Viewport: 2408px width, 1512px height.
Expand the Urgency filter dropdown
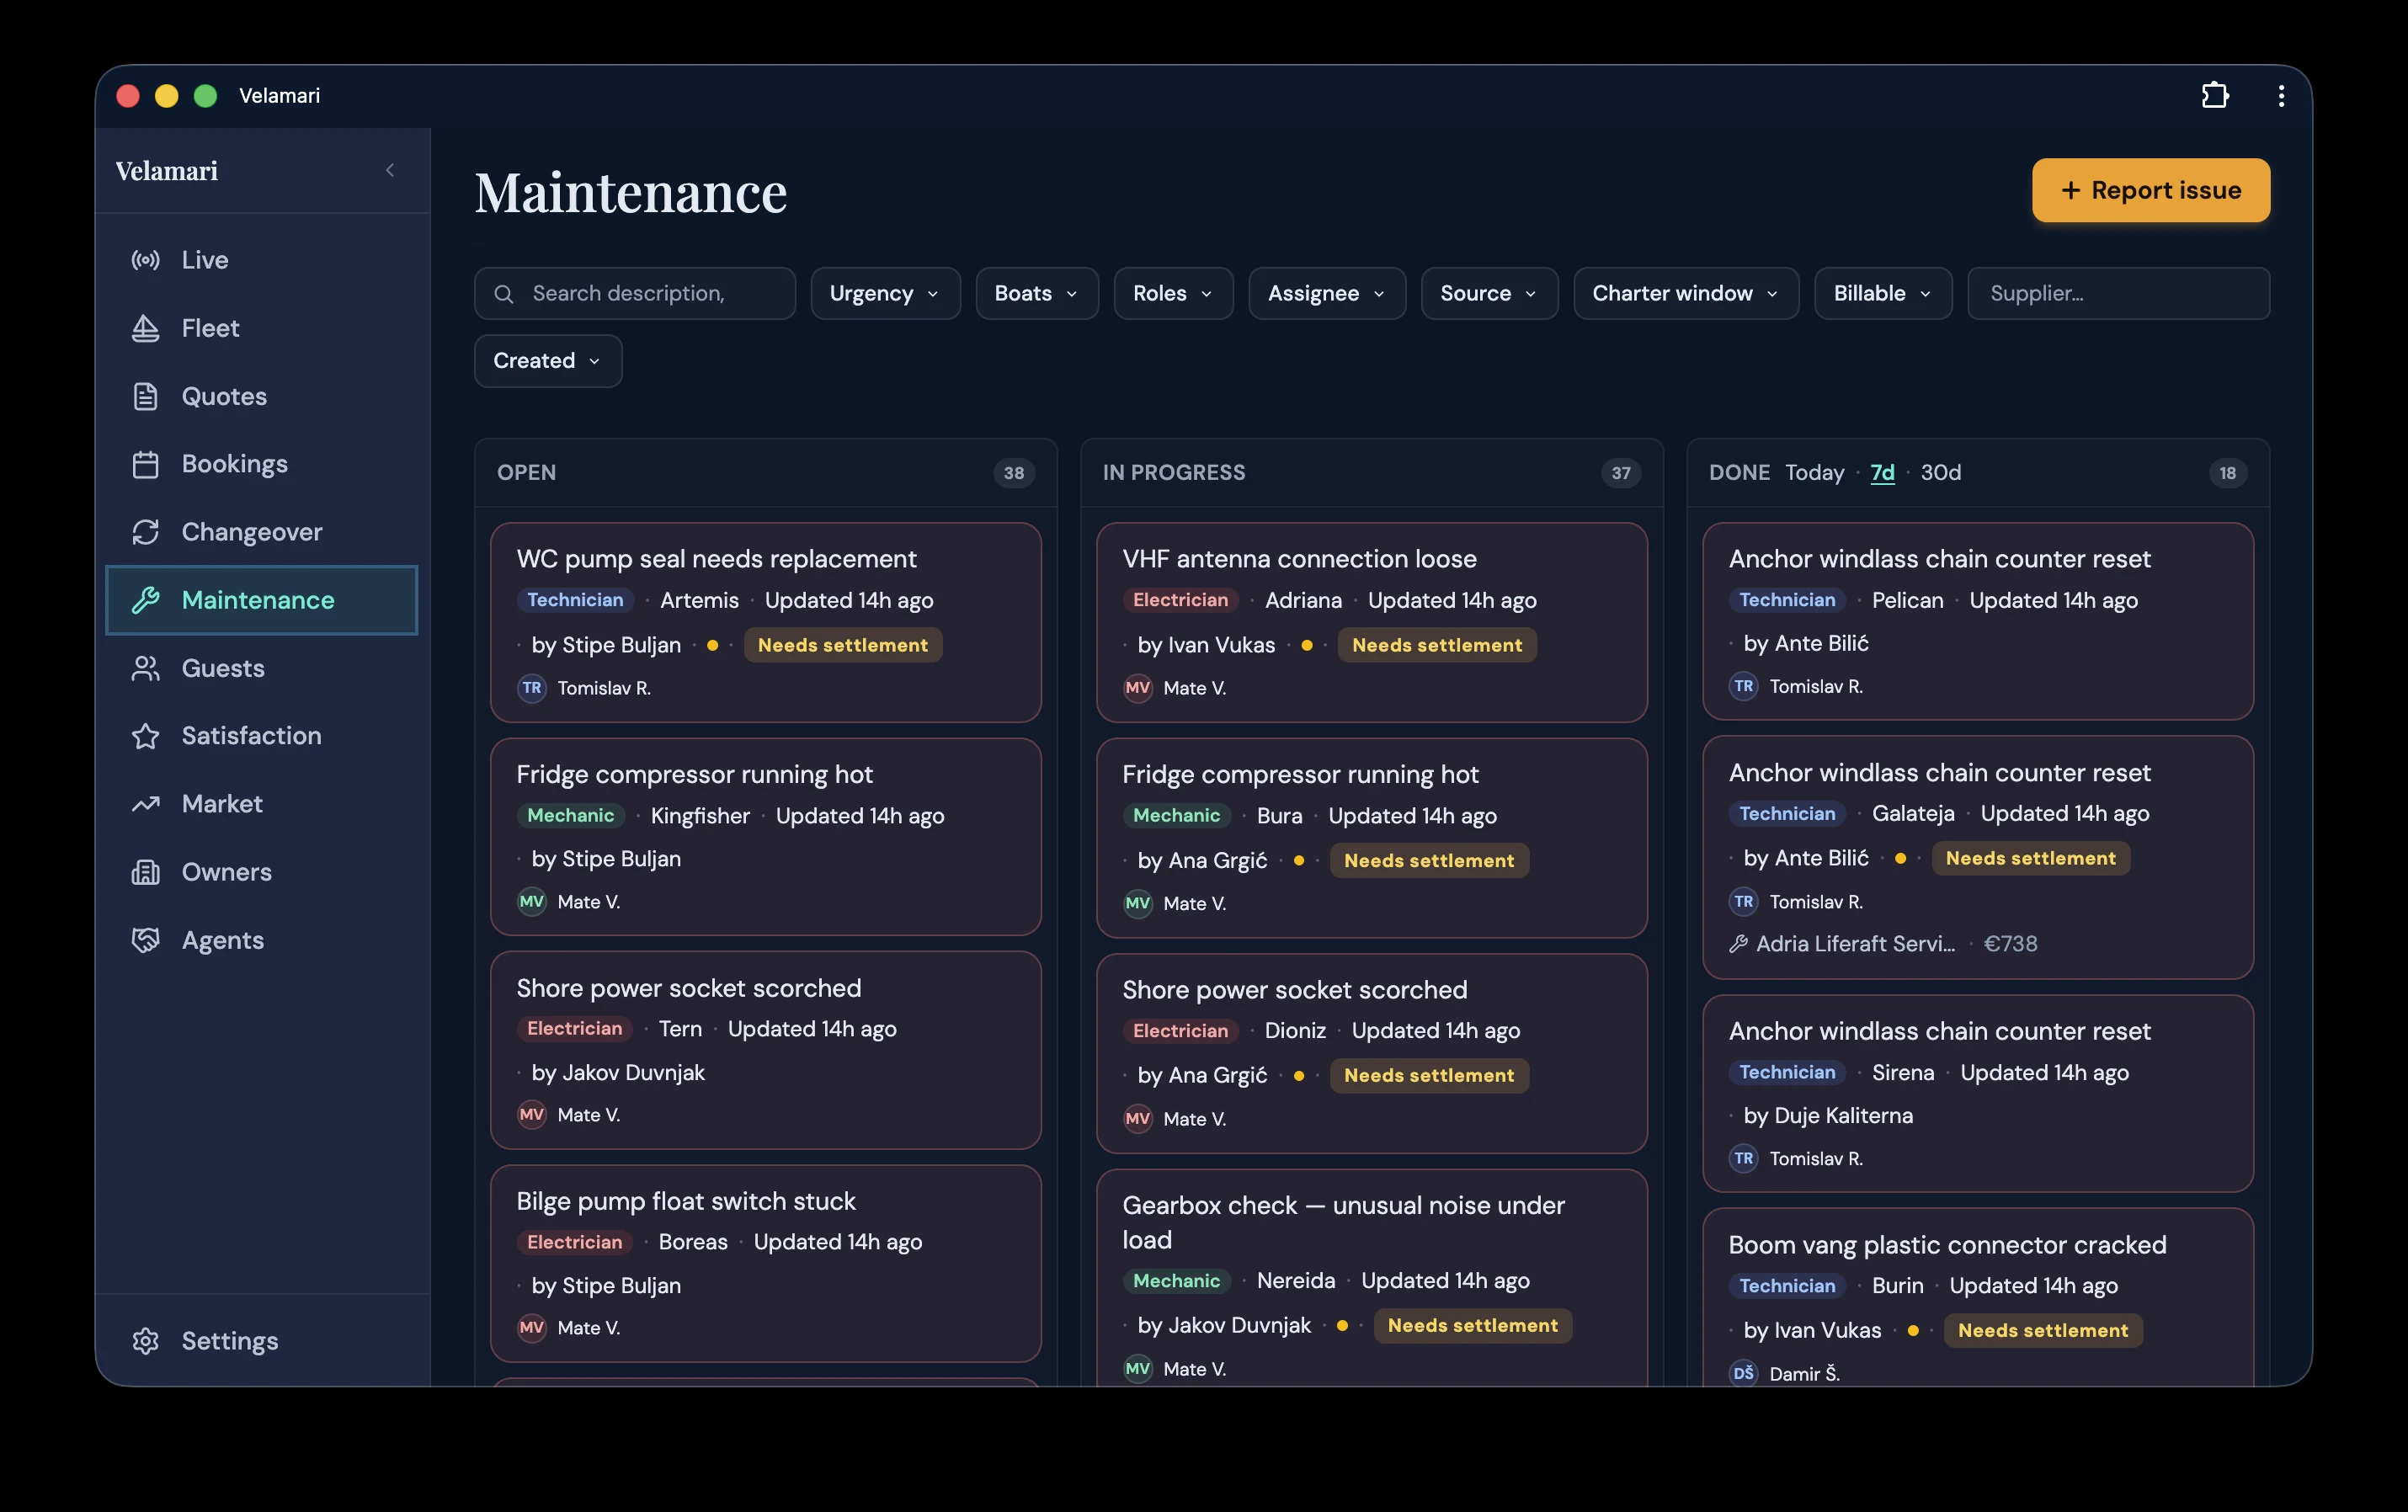885,293
